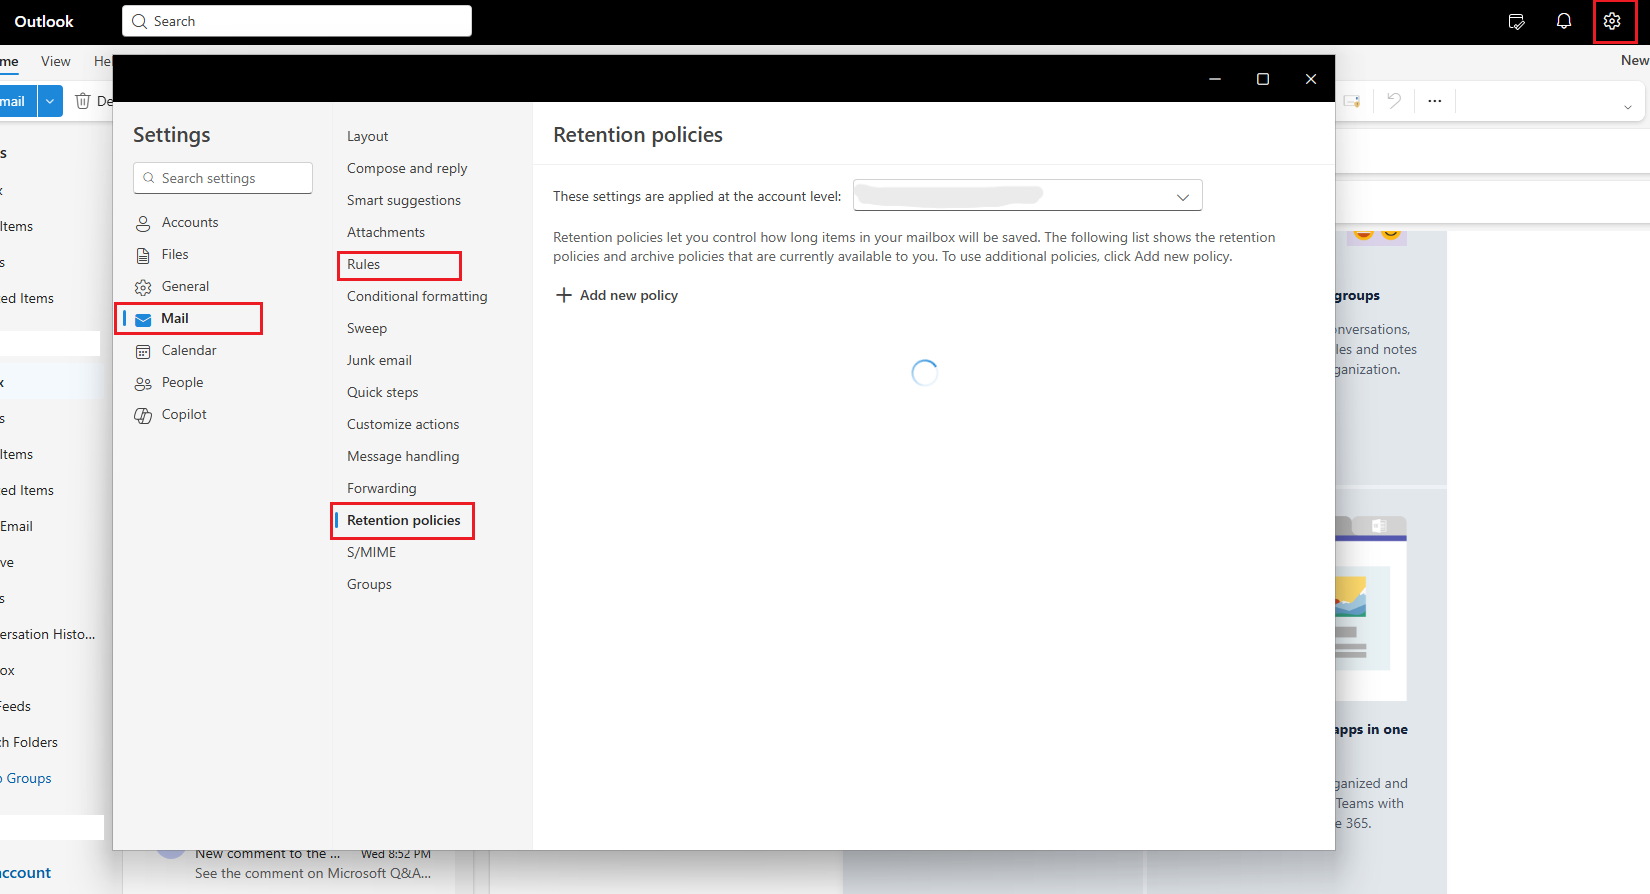This screenshot has width=1650, height=894.
Task: Click the Outlook brand label
Action: pos(44,21)
